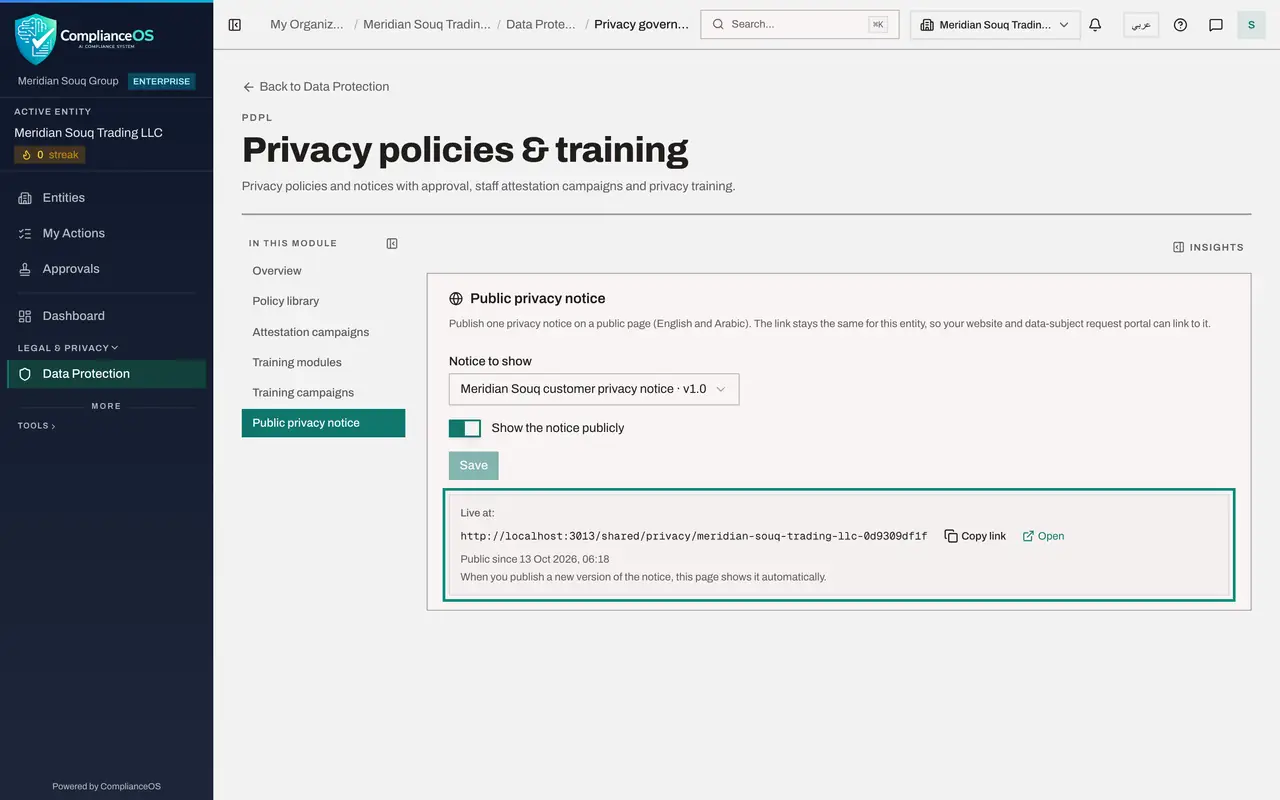The width and height of the screenshot is (1280, 800).
Task: Open notifications bell icon
Action: (x=1095, y=25)
